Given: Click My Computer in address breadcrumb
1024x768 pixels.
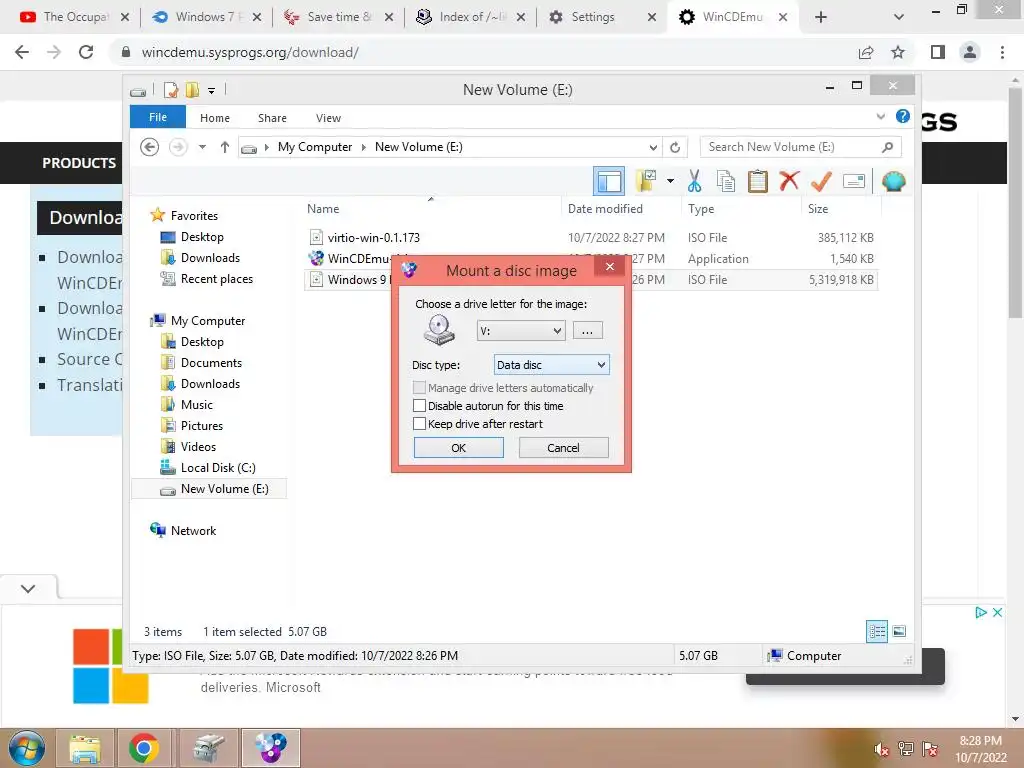Looking at the screenshot, I should point(315,147).
